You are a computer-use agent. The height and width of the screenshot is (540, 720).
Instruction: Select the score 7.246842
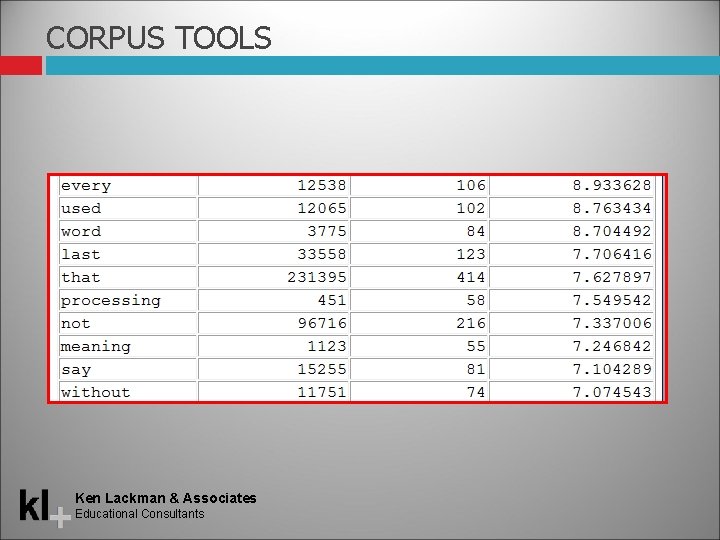point(612,346)
